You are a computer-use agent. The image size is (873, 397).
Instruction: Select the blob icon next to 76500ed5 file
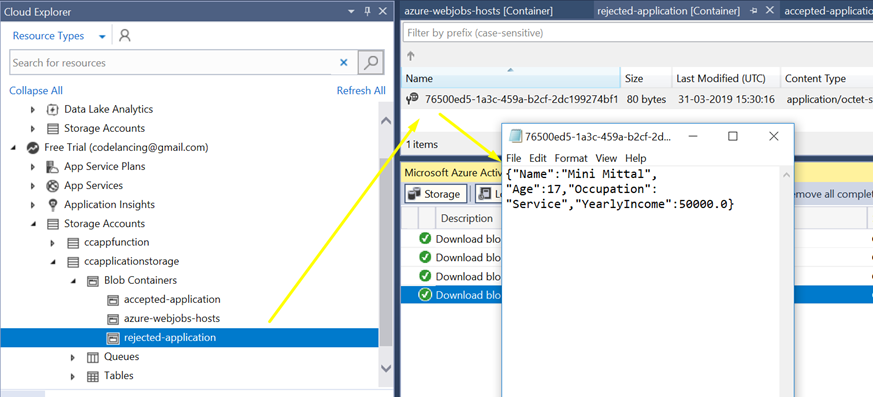[413, 99]
